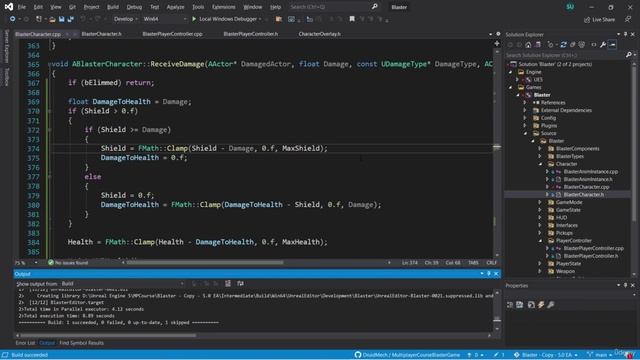This screenshot has height=360, width=640.
Task: Click the Collapse All icon in Solution Explorer
Action: pos(573,45)
